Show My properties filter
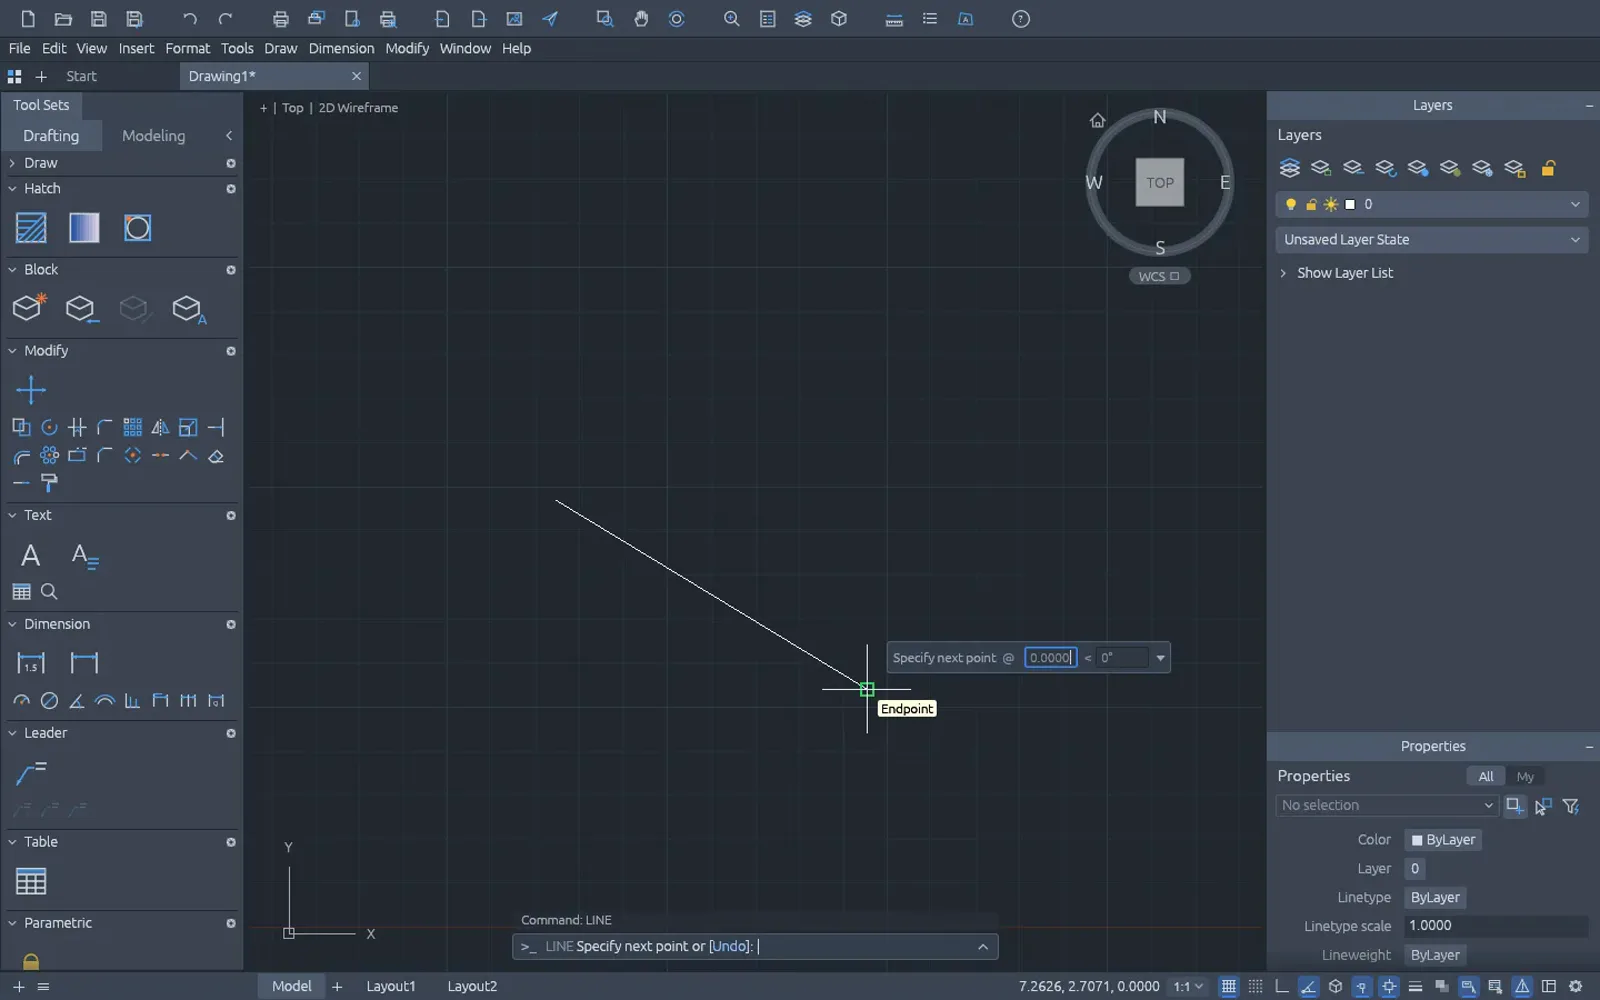 tap(1525, 777)
